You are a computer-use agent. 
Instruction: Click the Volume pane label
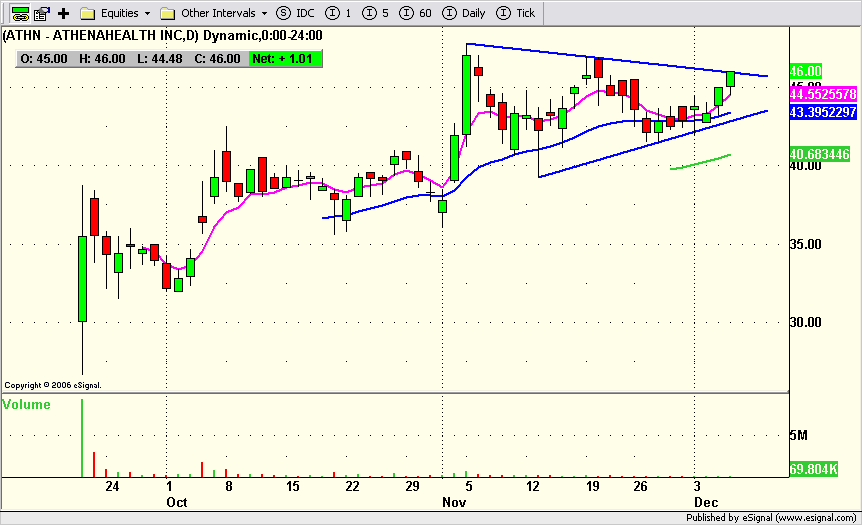click(x=26, y=405)
